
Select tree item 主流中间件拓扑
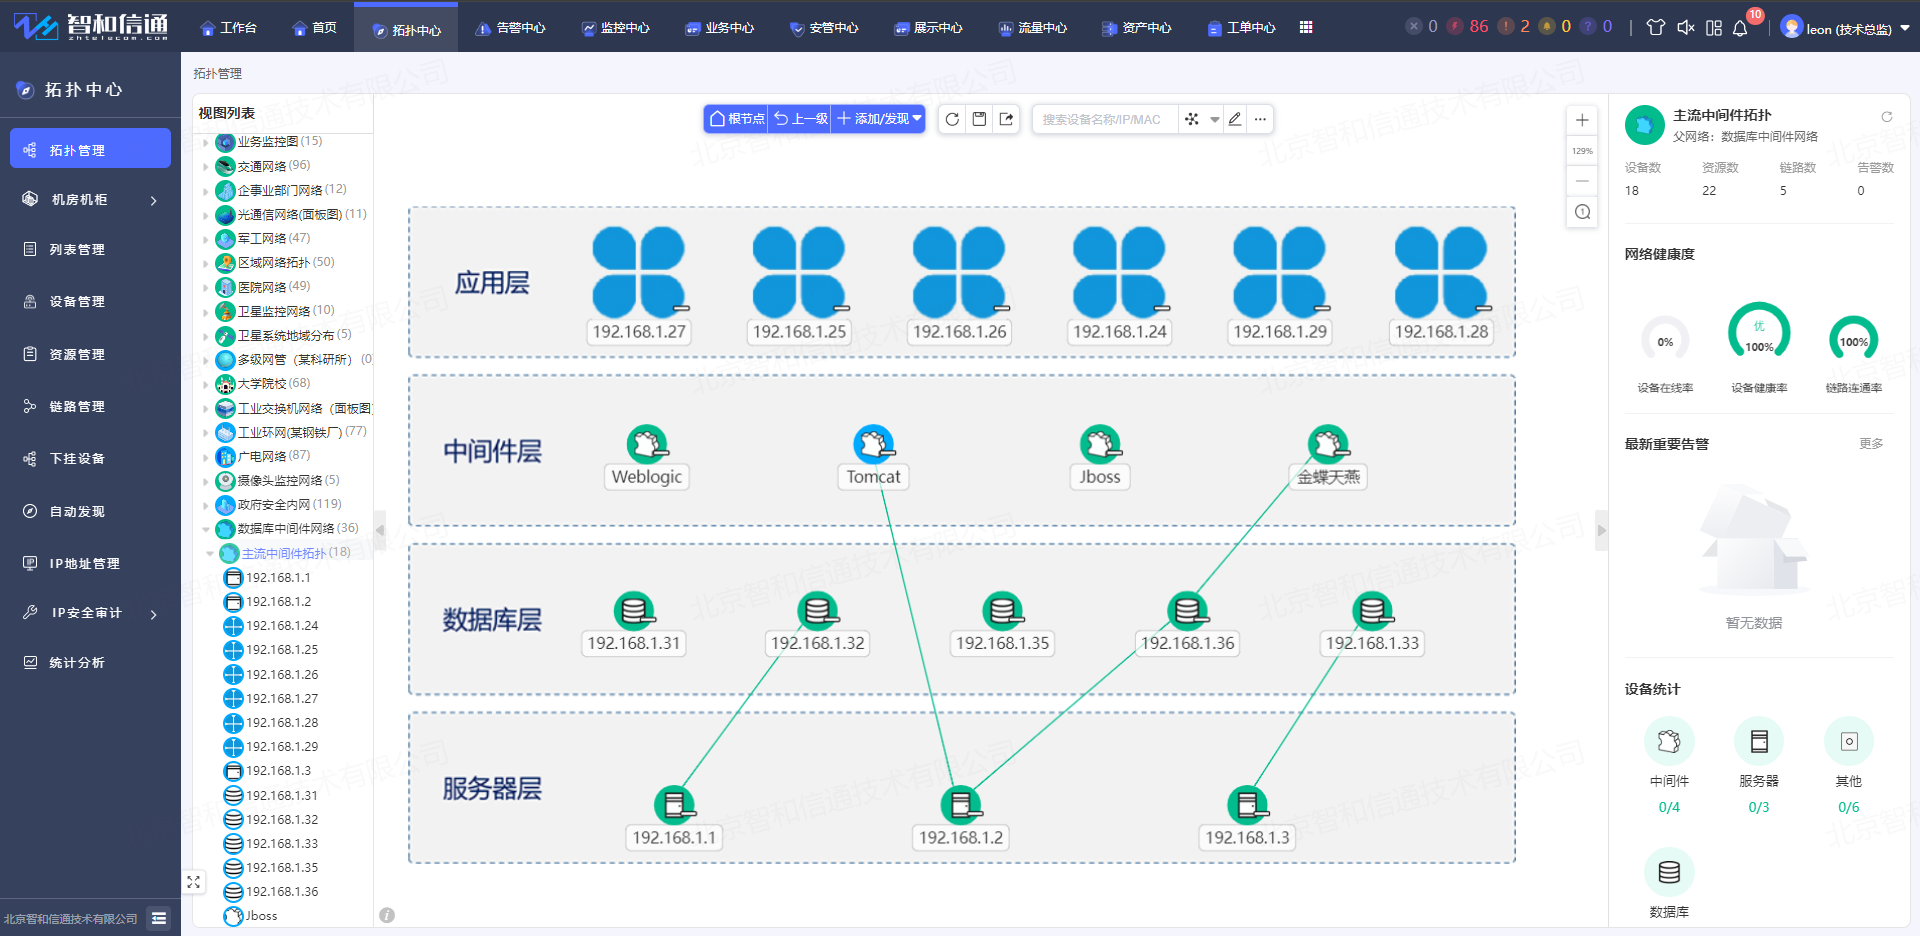tap(285, 553)
